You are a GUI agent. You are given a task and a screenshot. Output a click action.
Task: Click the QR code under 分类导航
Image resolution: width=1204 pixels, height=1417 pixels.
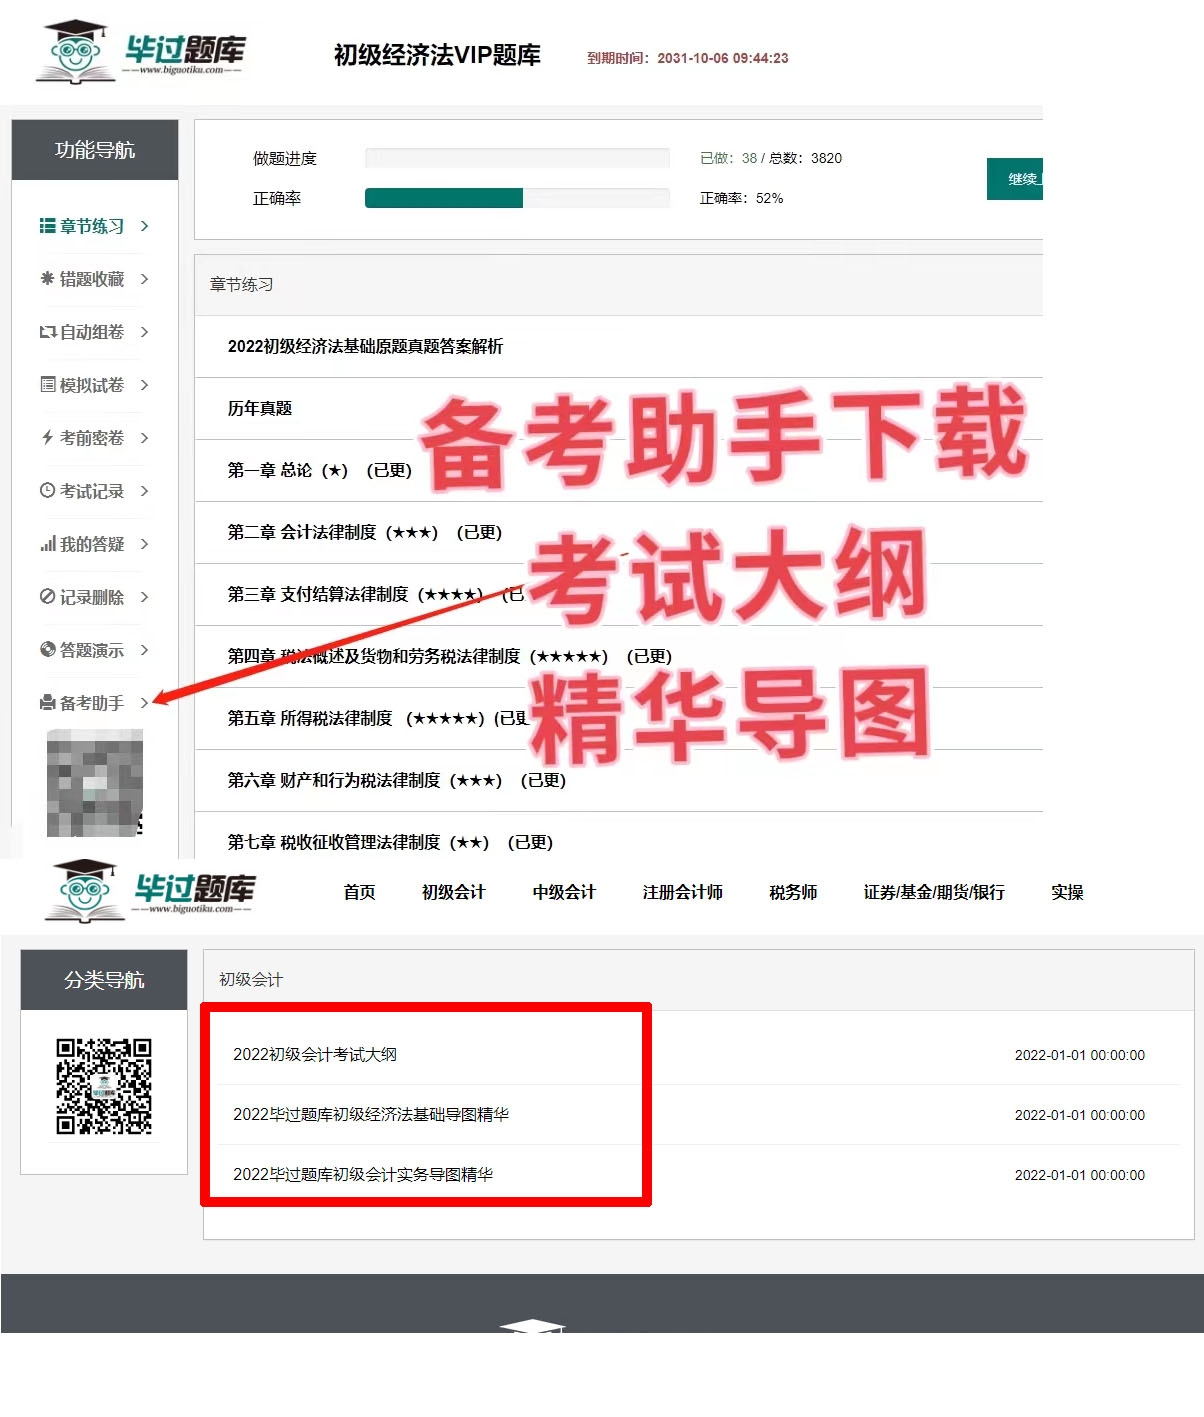104,1087
